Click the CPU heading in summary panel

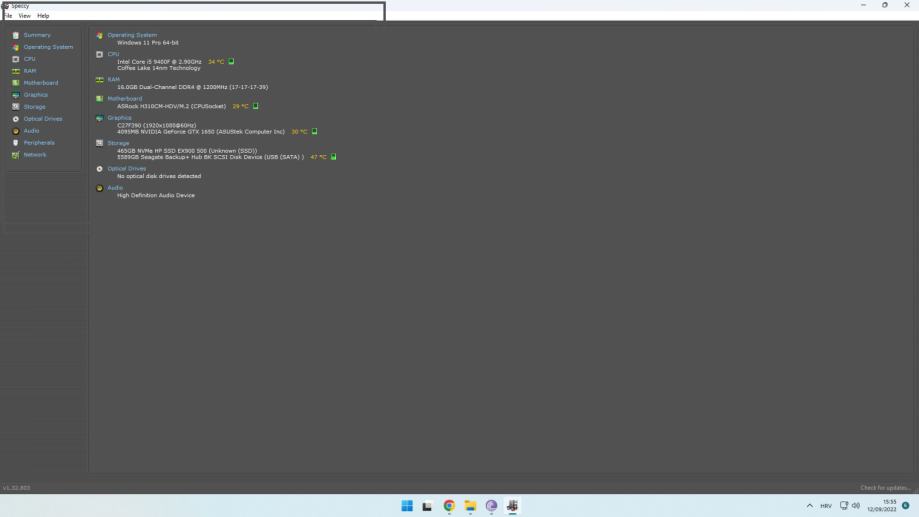click(x=113, y=54)
